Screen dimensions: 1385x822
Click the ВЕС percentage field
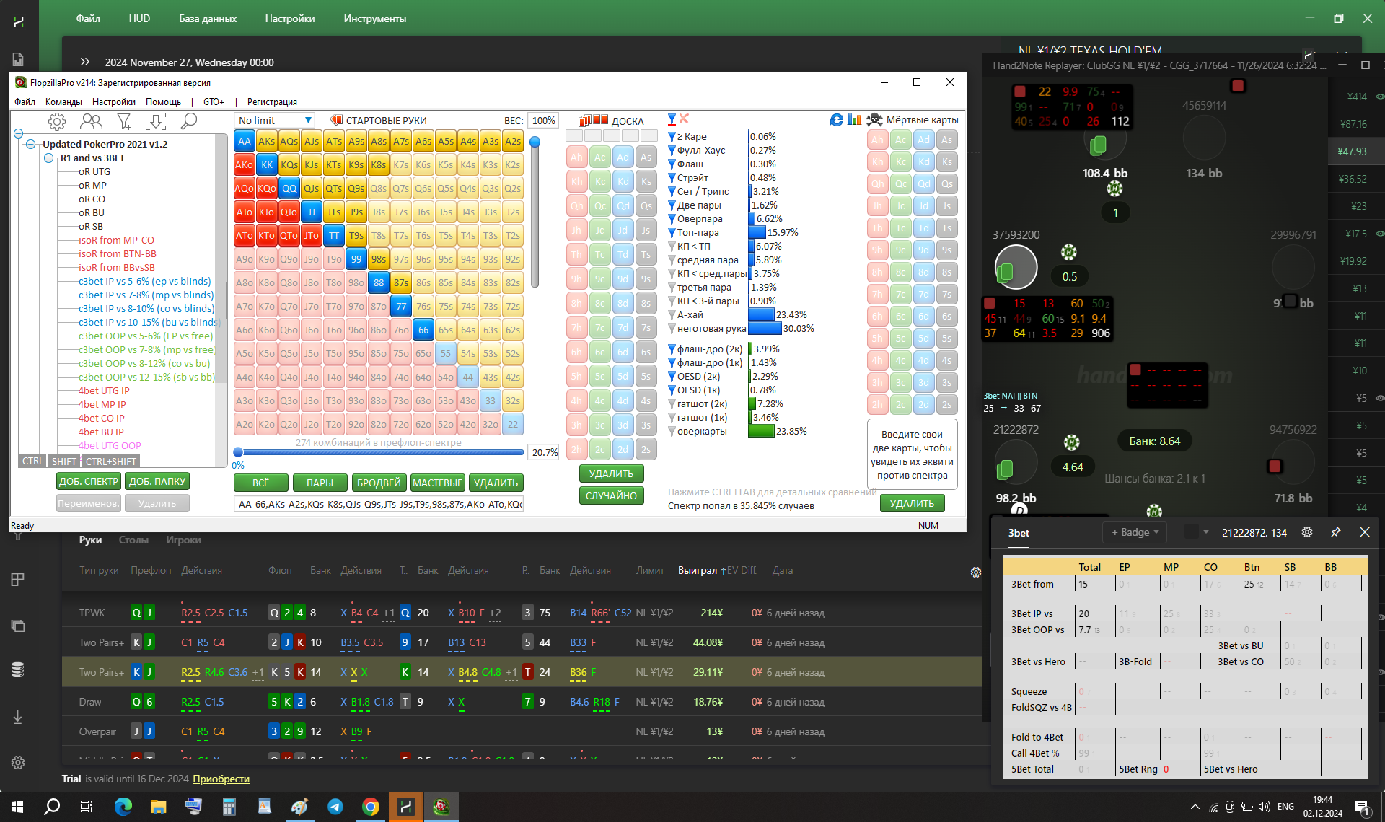pyautogui.click(x=543, y=120)
